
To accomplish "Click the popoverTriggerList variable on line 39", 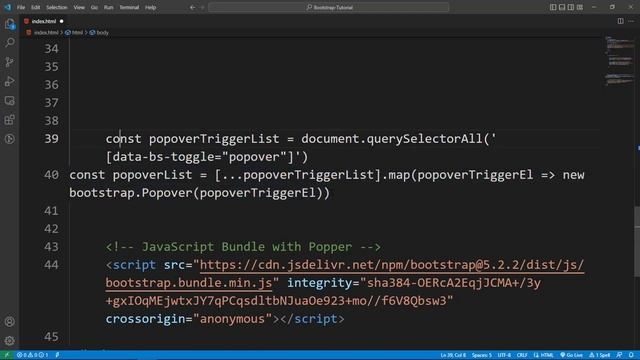I will [x=214, y=139].
